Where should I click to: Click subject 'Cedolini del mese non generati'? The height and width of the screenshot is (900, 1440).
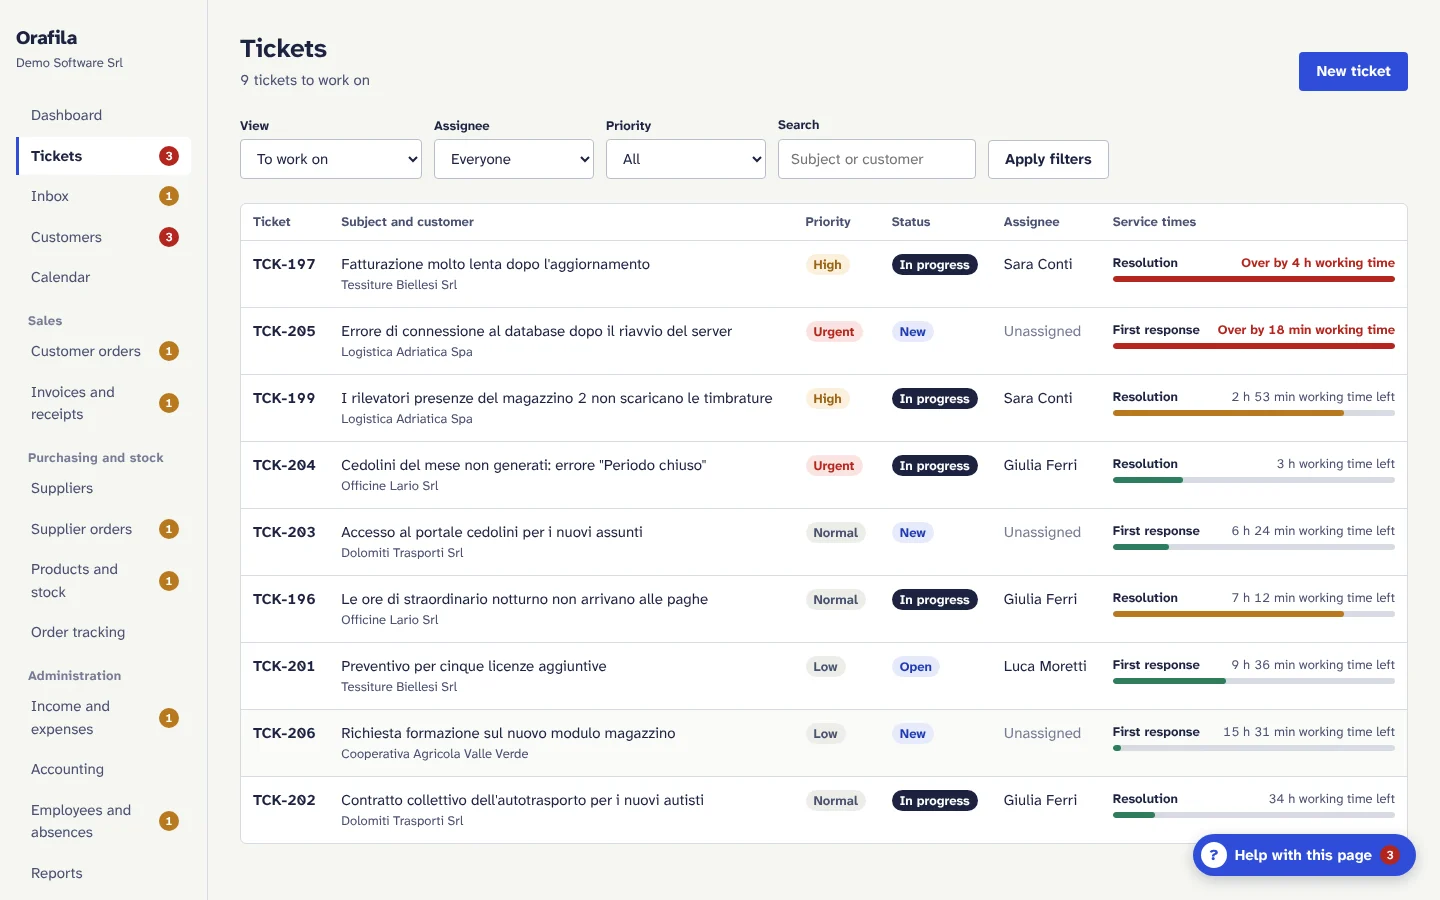(x=523, y=465)
